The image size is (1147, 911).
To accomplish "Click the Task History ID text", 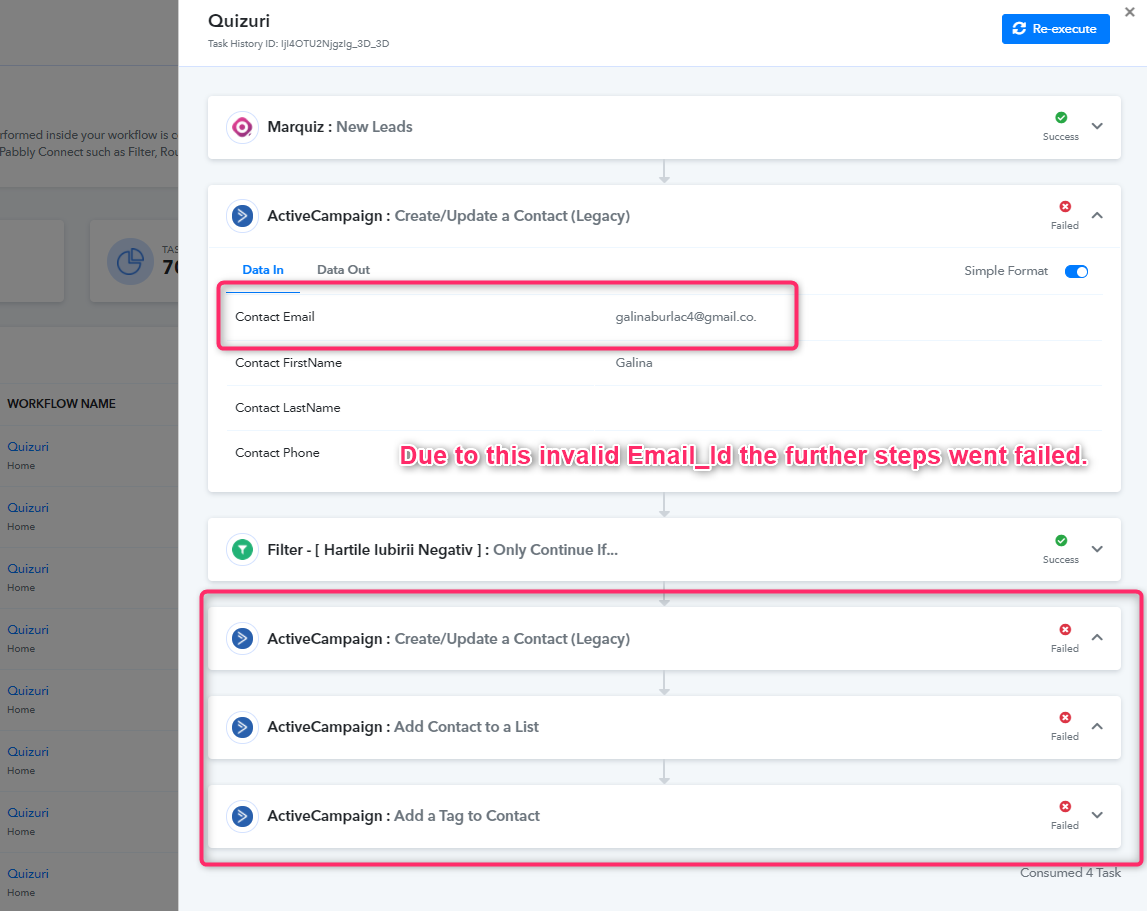I will [x=298, y=44].
